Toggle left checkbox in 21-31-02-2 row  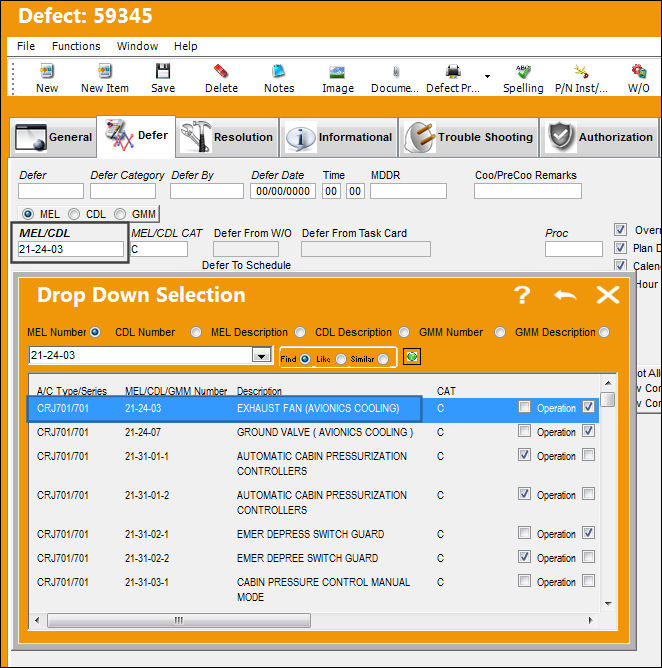pyautogui.click(x=524, y=556)
